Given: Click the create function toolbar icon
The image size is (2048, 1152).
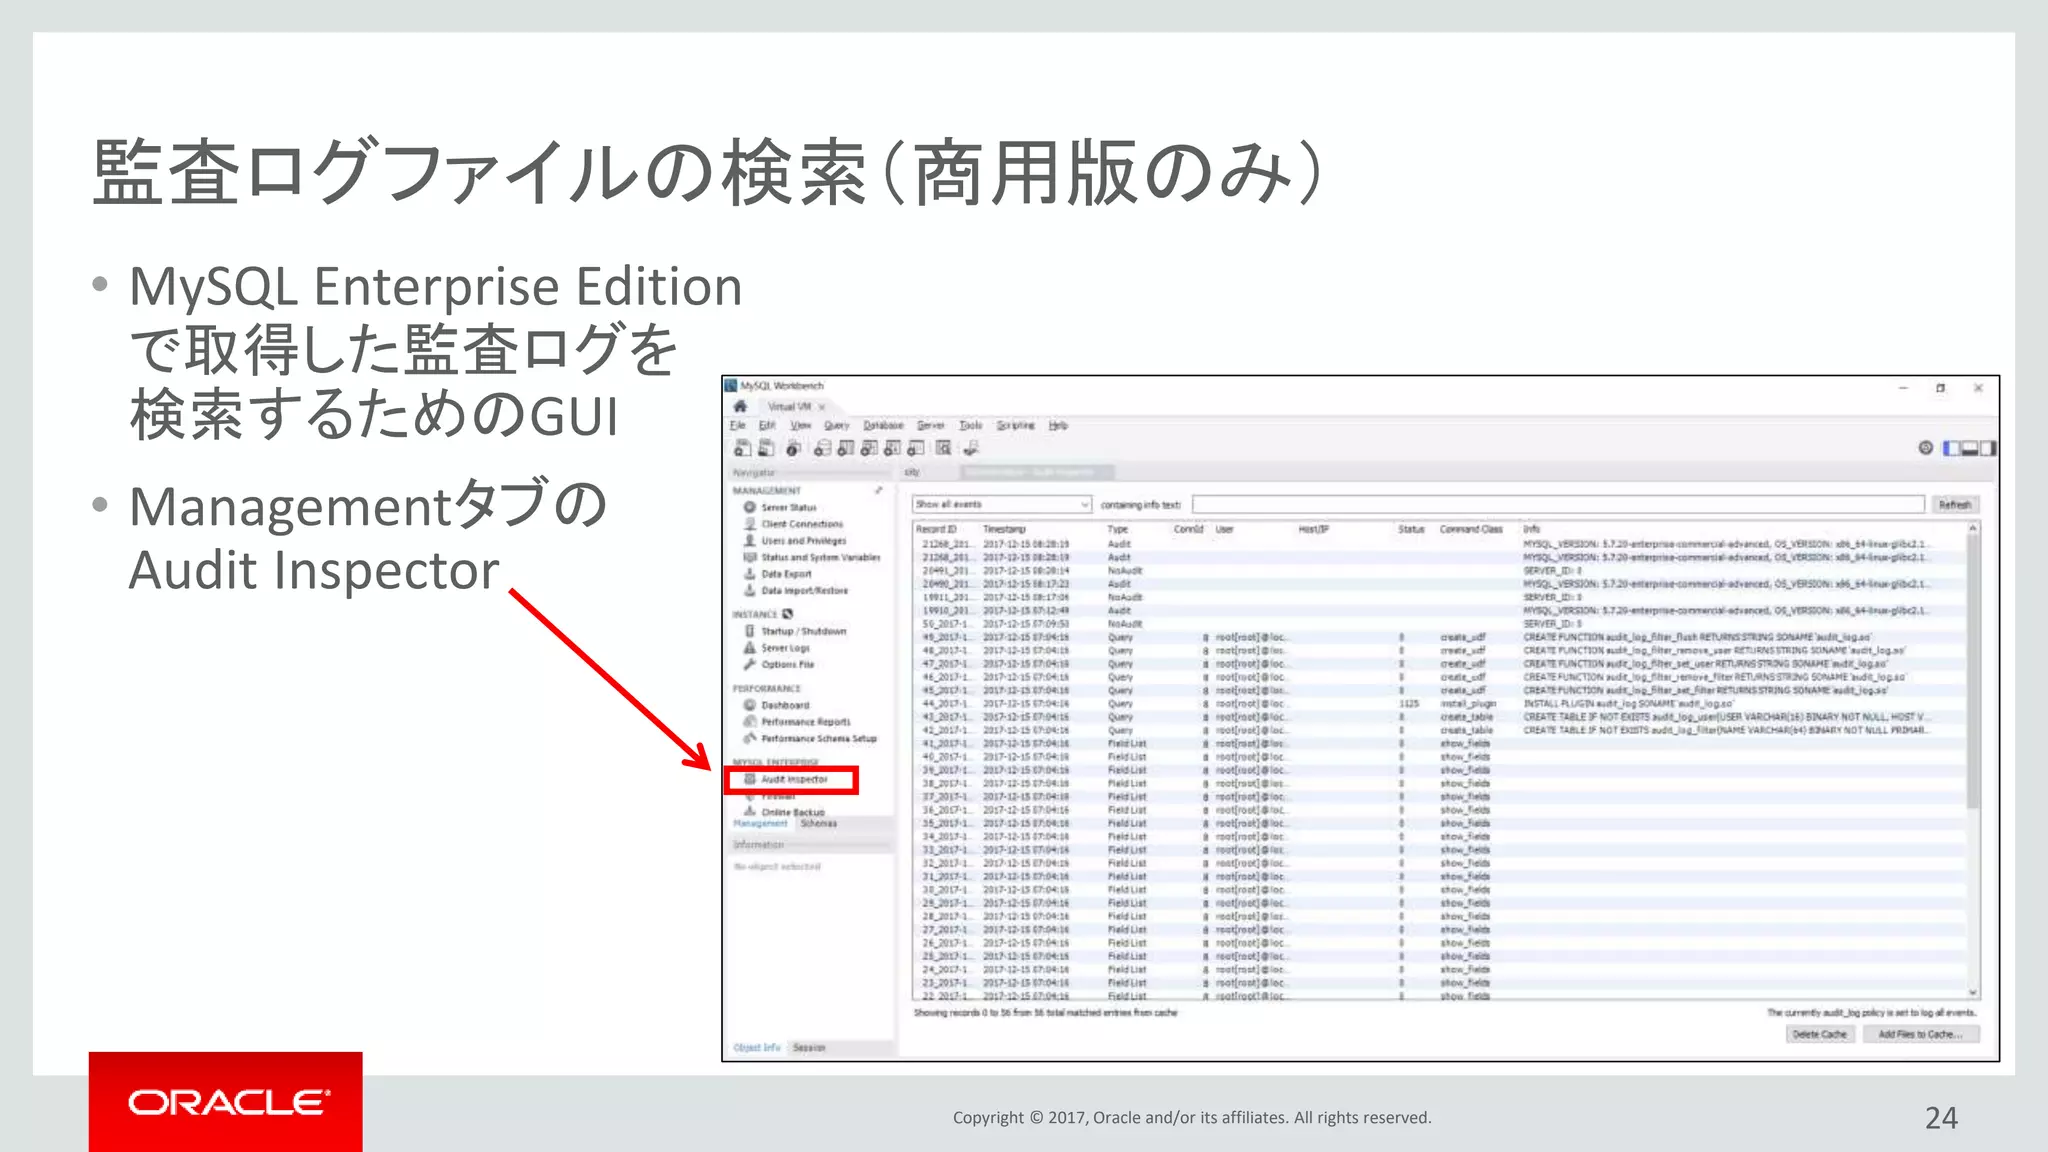Looking at the screenshot, I should (x=915, y=448).
